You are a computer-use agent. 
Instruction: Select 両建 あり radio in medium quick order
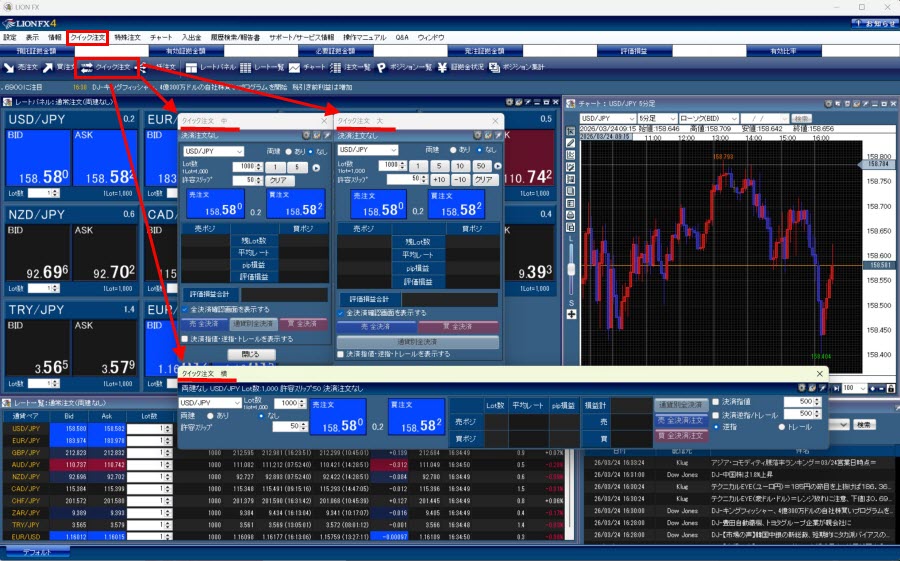pyautogui.click(x=290, y=151)
